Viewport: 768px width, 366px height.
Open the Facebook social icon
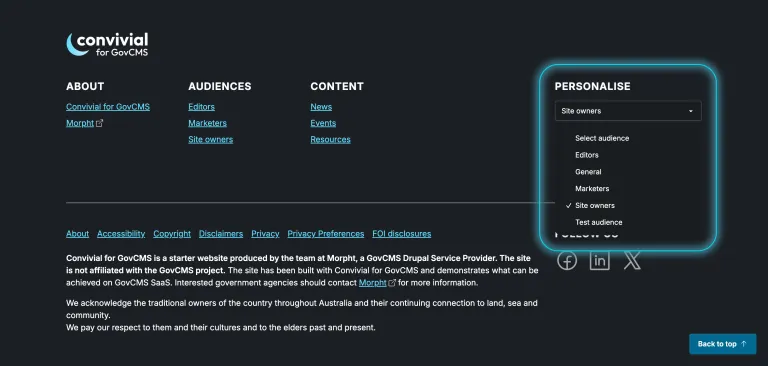tap(567, 260)
